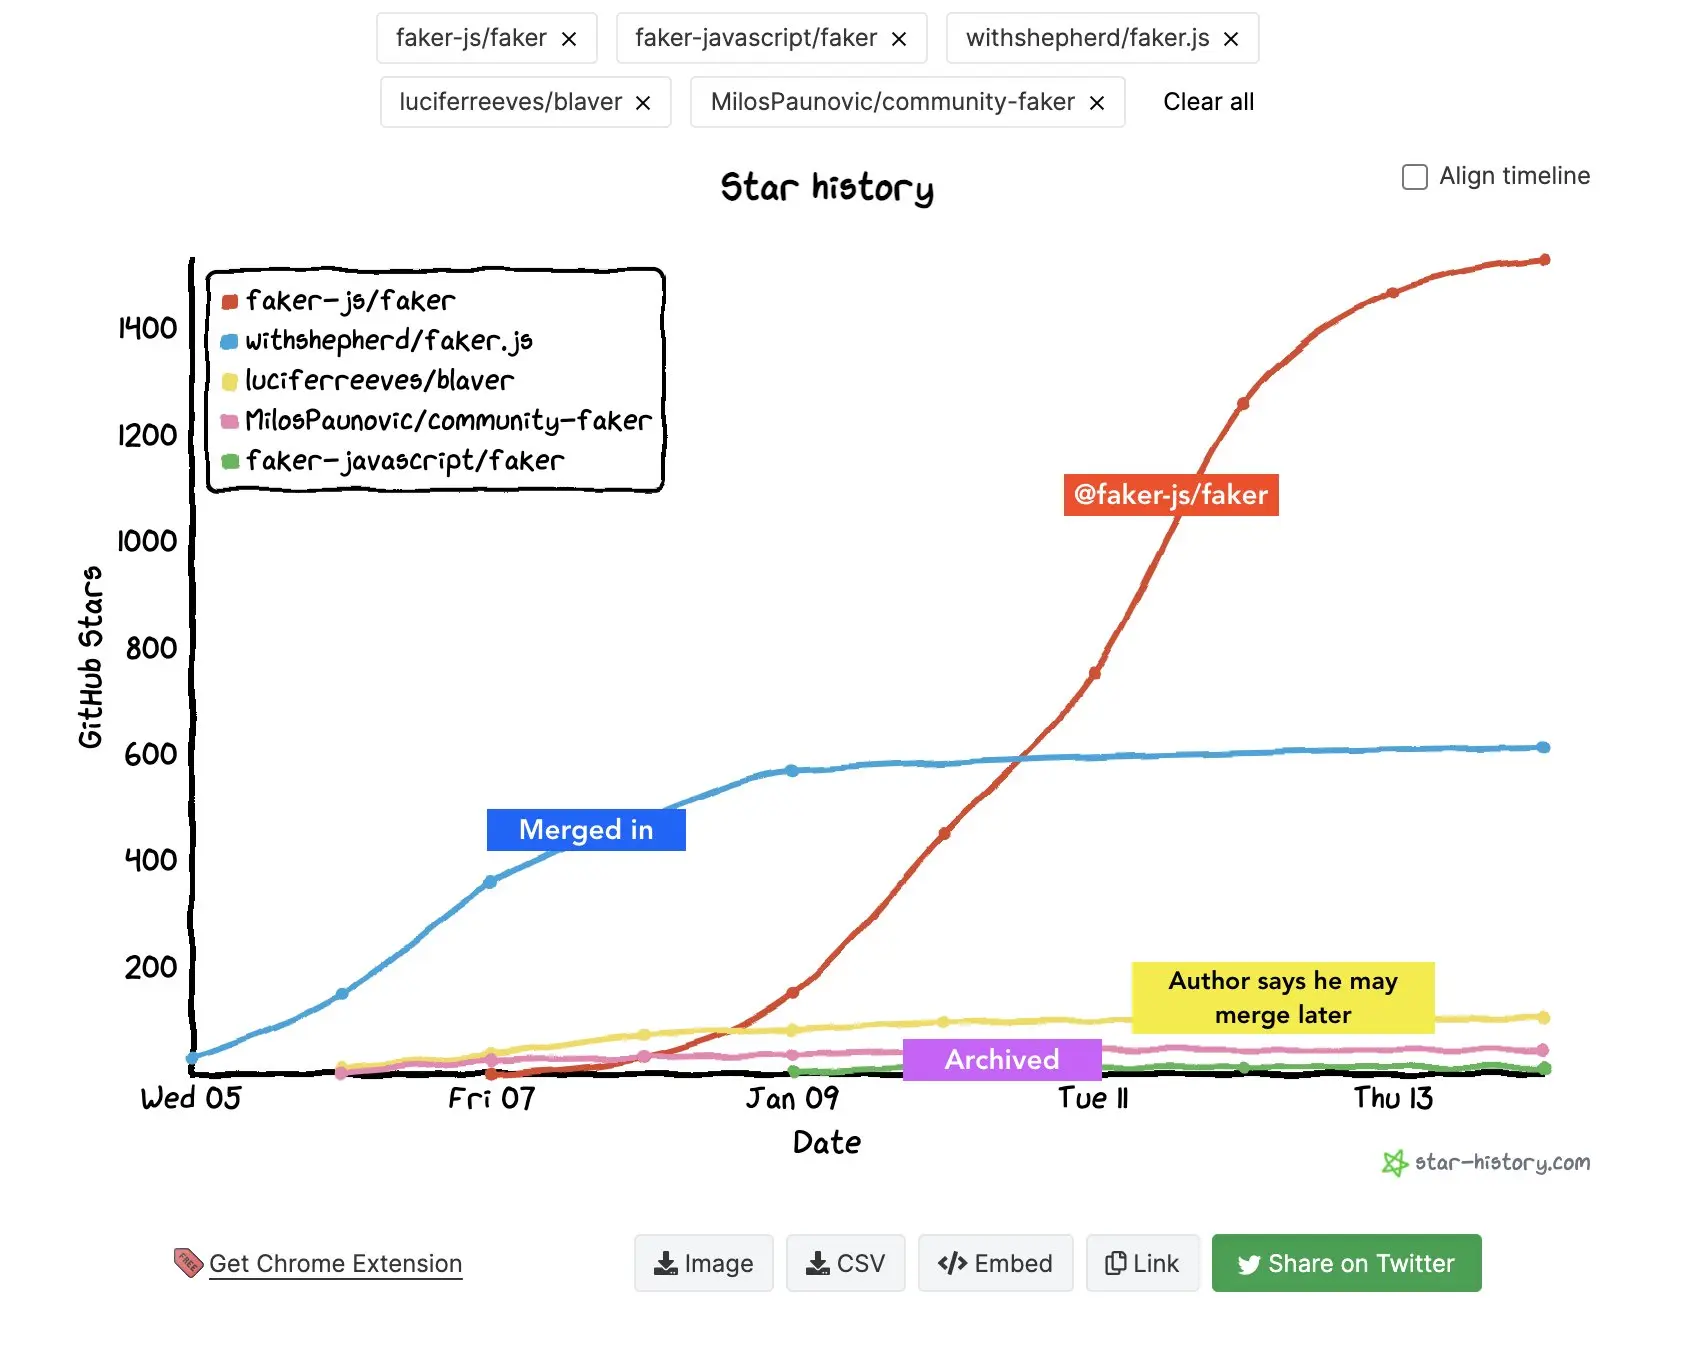This screenshot has width=1700, height=1348.
Task: Remove MilosPaunovic/community-faker via x icon
Action: (1097, 103)
